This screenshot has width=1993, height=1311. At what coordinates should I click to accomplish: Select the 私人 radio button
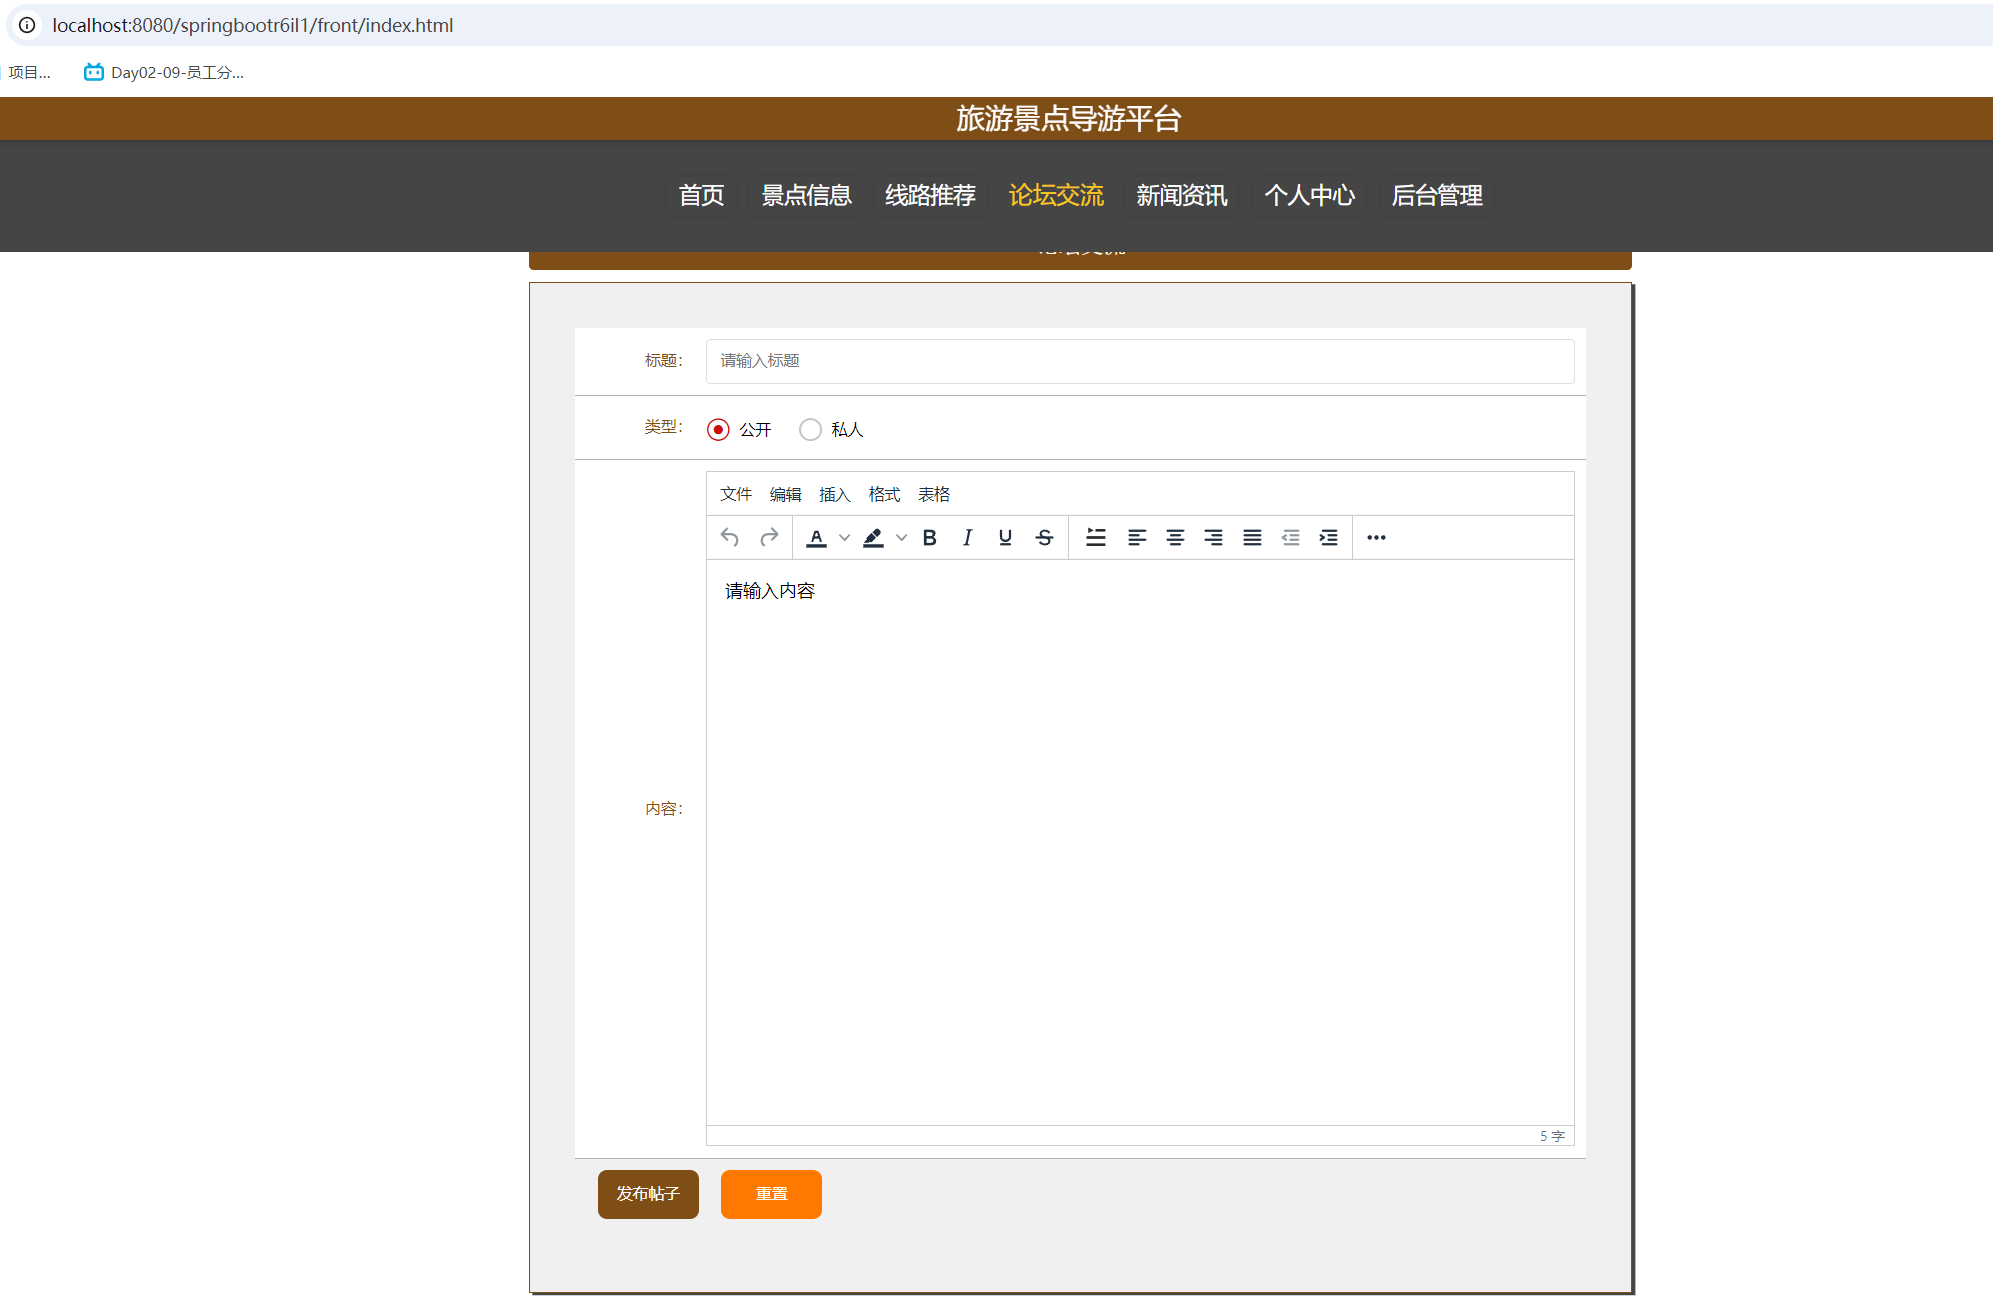coord(810,429)
